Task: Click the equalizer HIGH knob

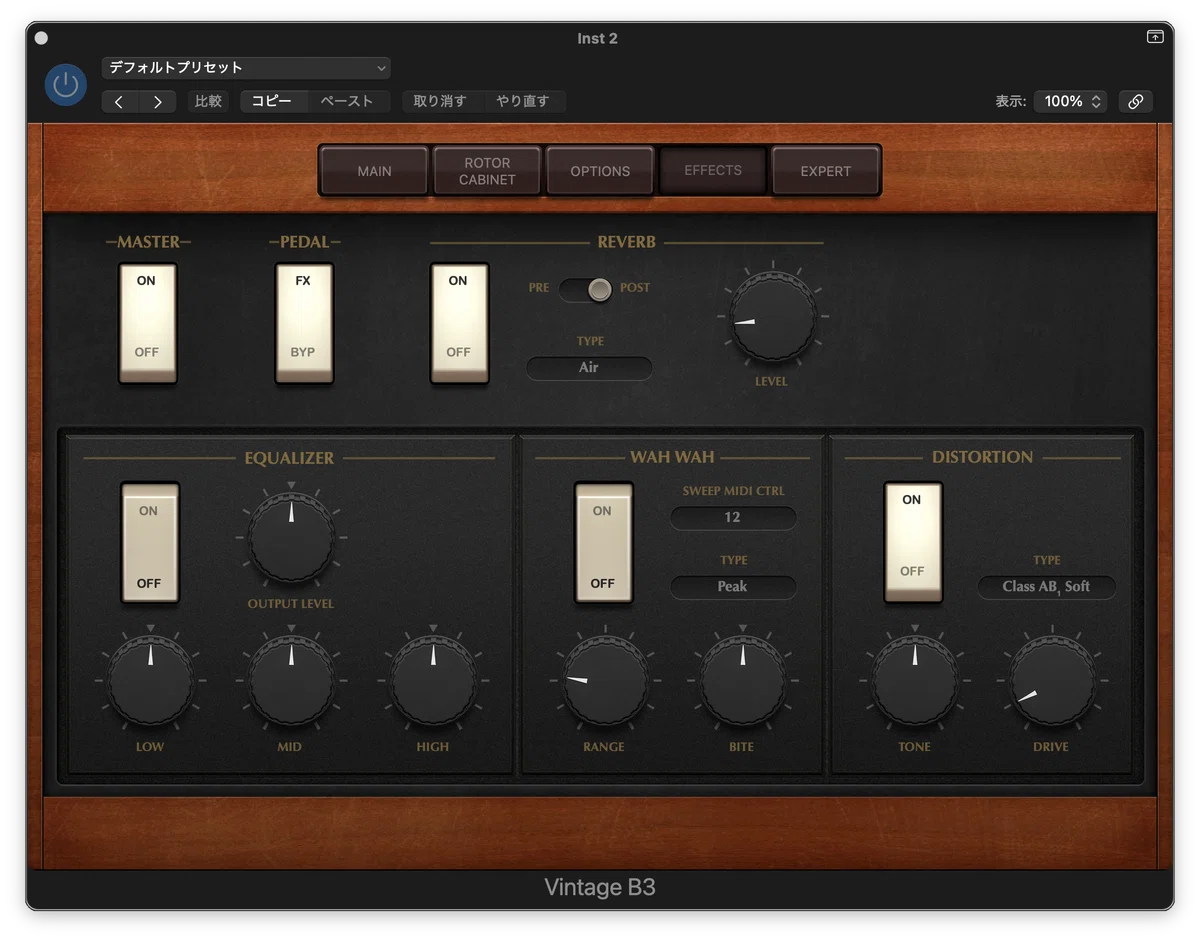Action: tap(433, 683)
